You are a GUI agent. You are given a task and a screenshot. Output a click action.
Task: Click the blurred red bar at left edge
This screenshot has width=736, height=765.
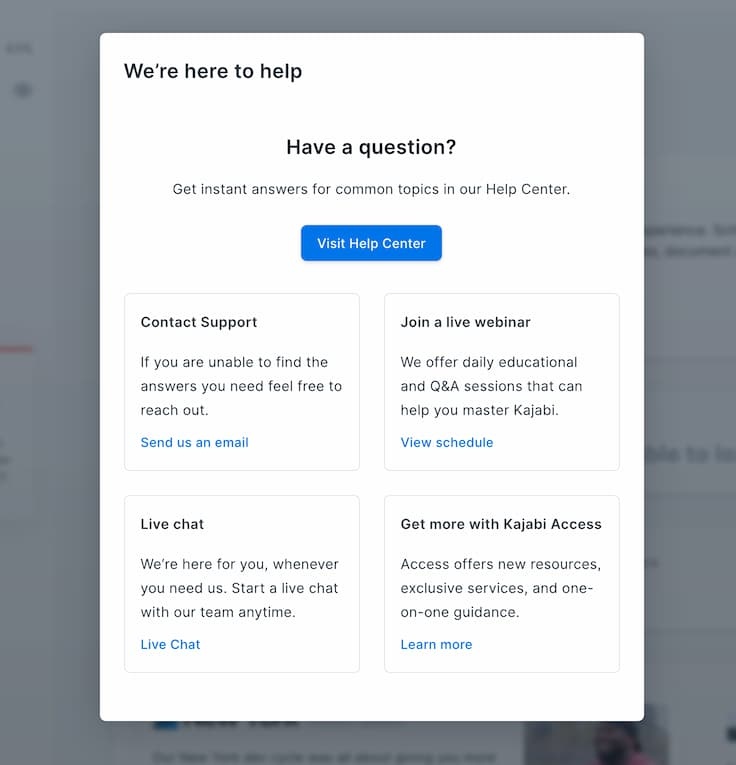point(17,349)
